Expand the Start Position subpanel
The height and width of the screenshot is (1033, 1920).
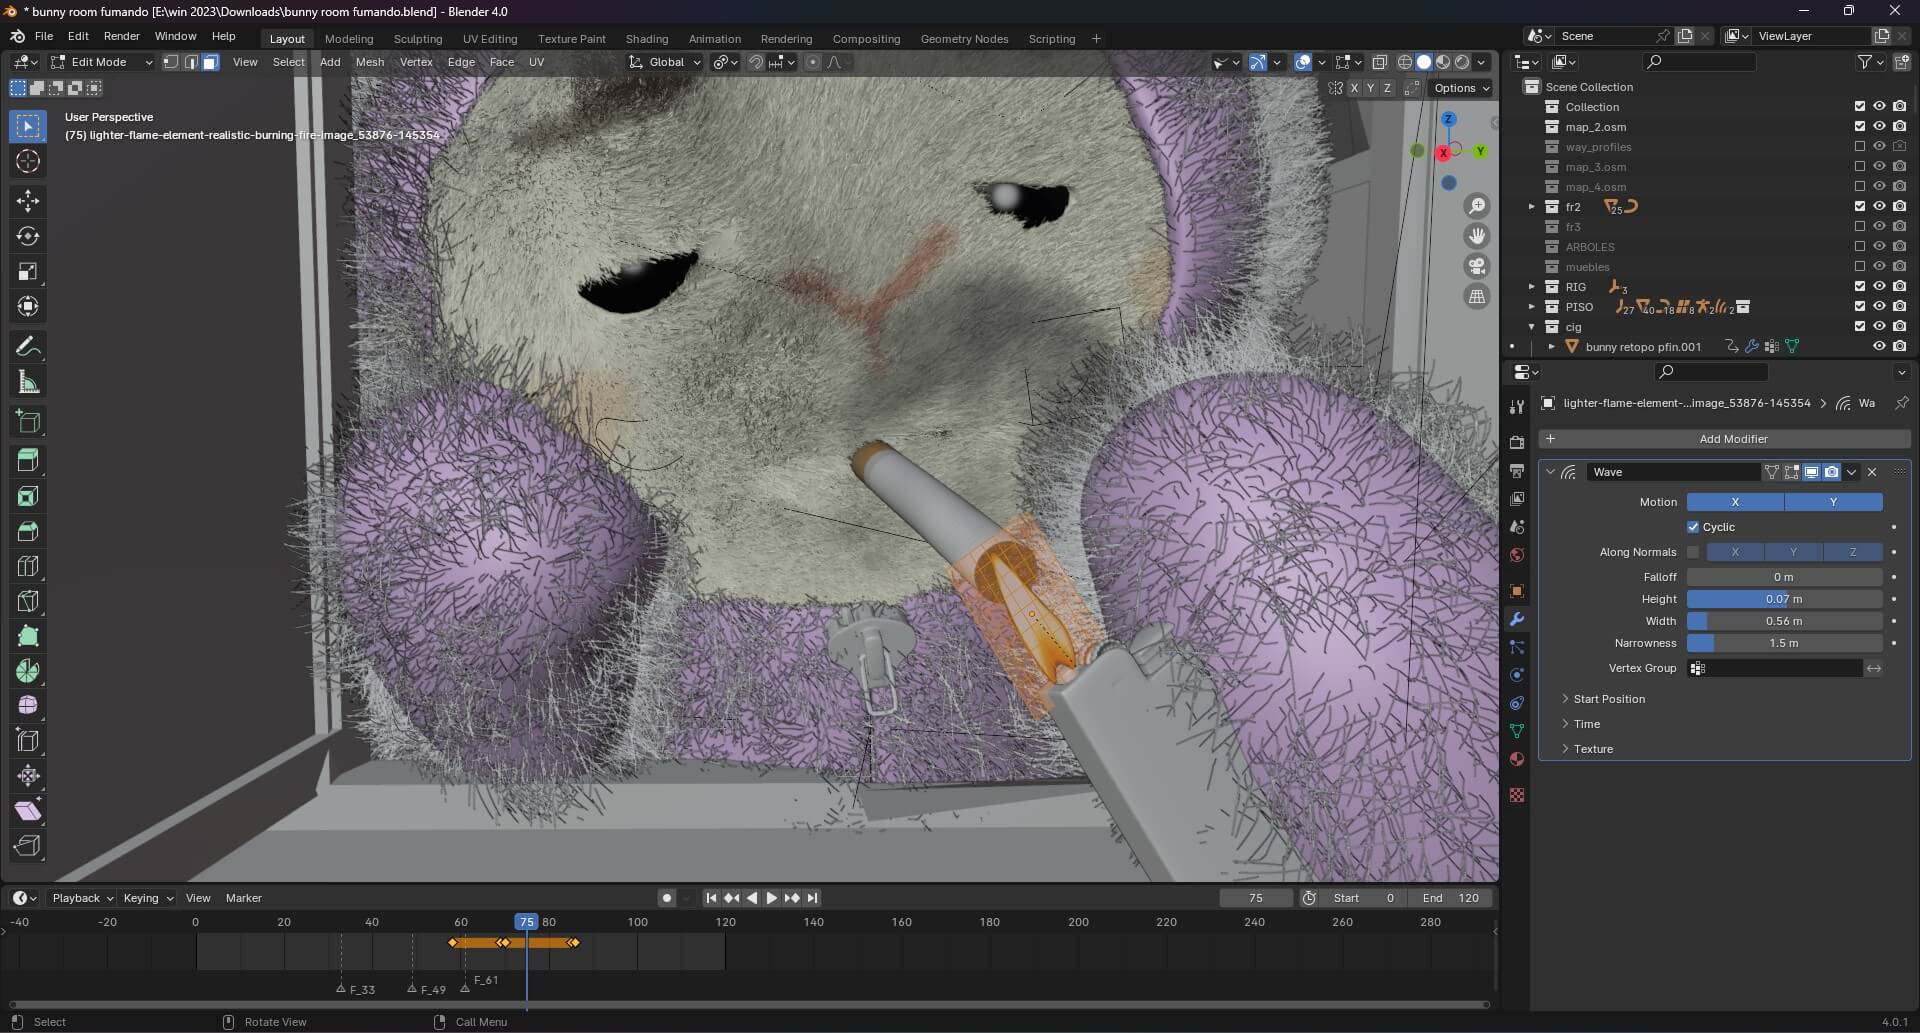point(1608,699)
